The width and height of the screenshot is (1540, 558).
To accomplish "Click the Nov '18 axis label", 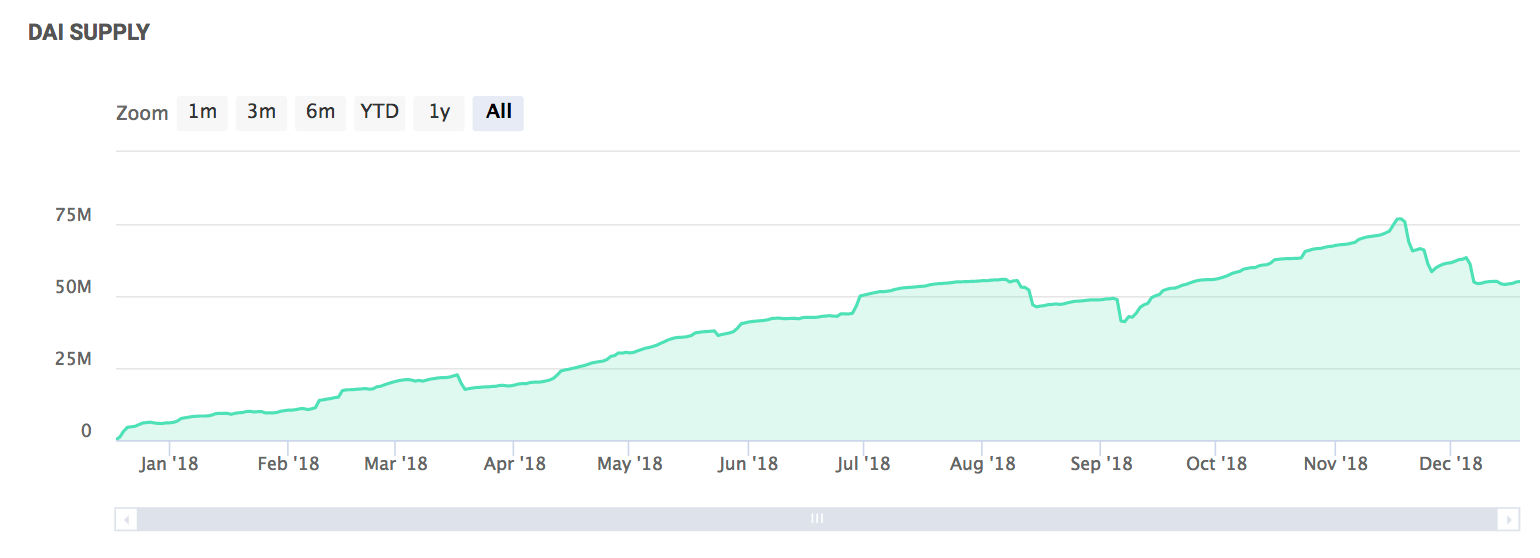I will (x=1335, y=464).
